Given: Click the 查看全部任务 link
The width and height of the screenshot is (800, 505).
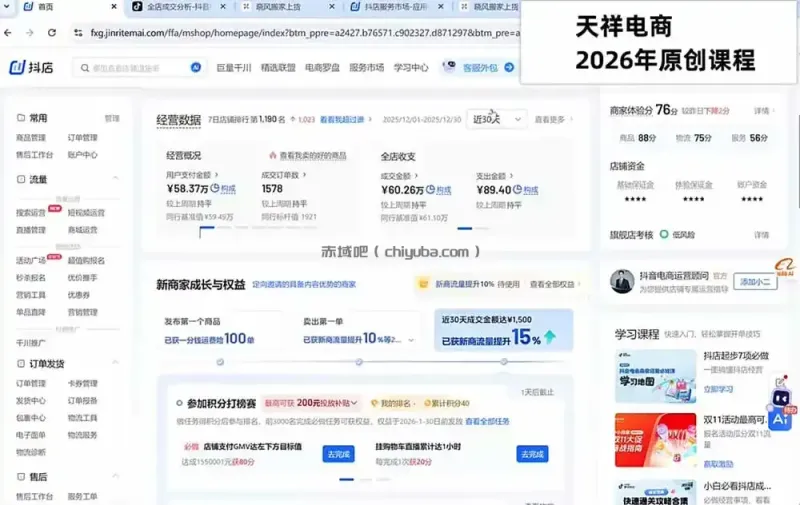Looking at the screenshot, I should [487, 421].
